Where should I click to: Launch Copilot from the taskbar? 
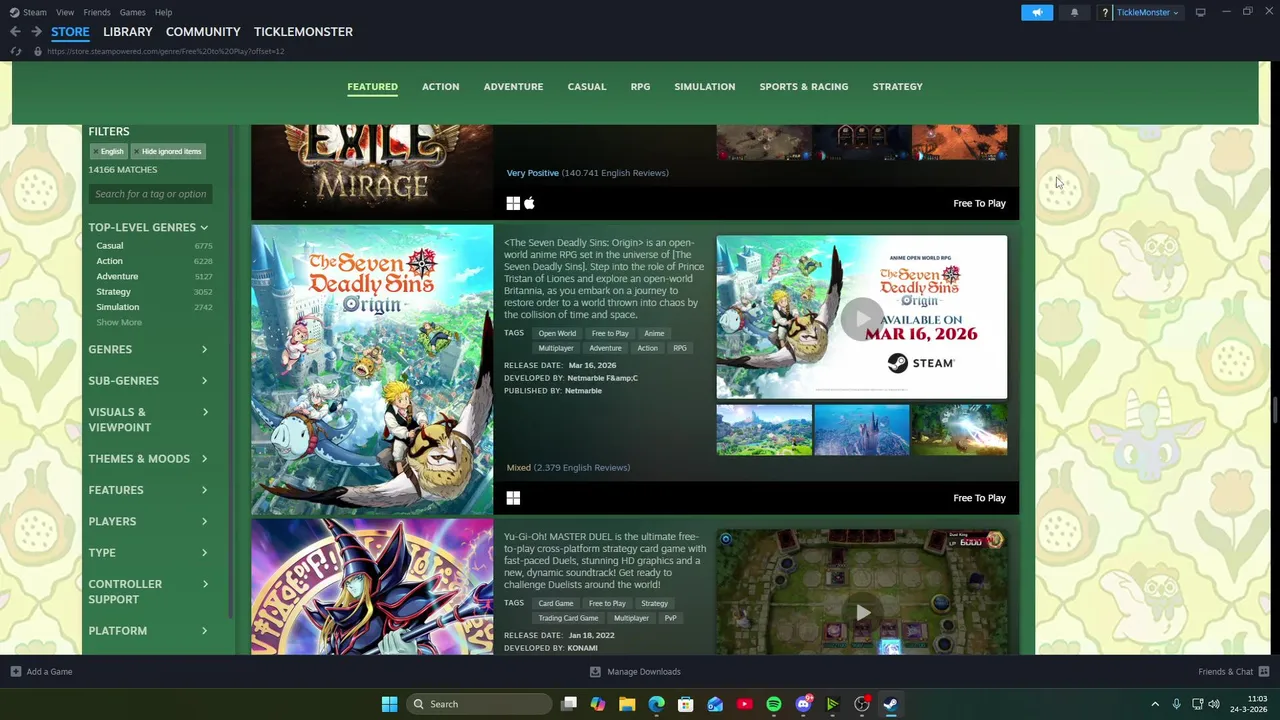pyautogui.click(x=598, y=704)
